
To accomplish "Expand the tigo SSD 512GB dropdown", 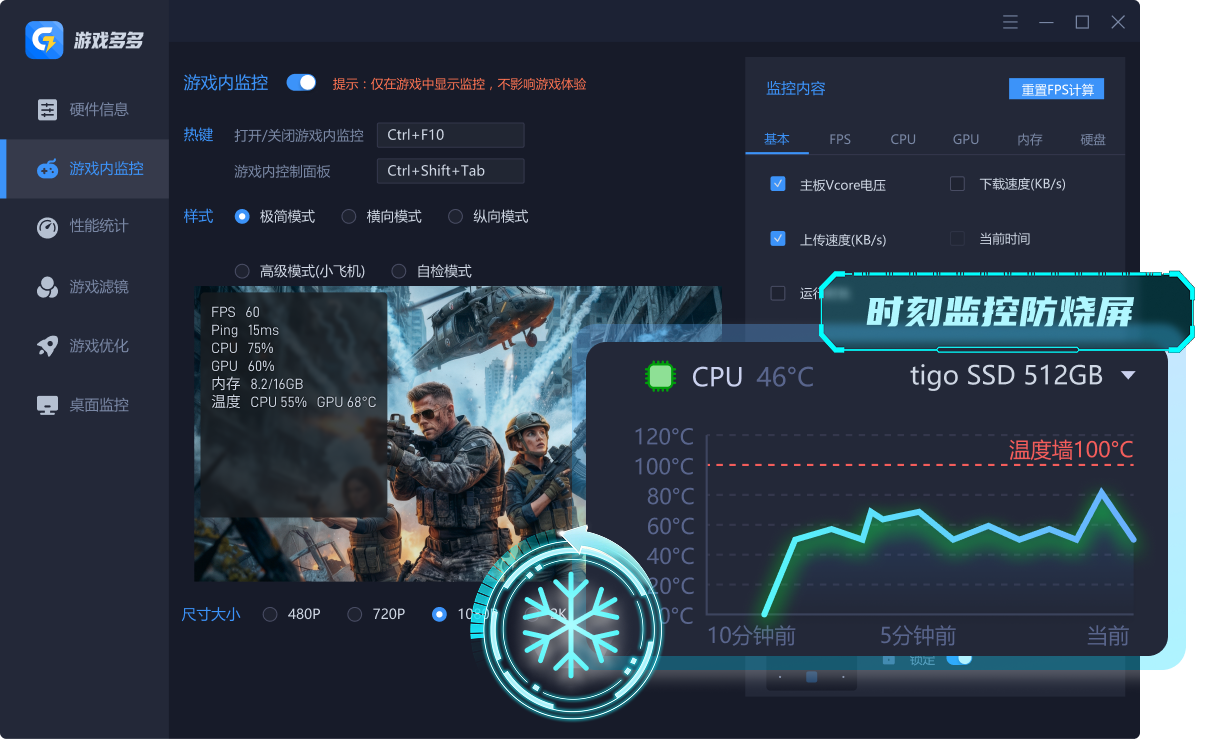I will tap(1129, 376).
